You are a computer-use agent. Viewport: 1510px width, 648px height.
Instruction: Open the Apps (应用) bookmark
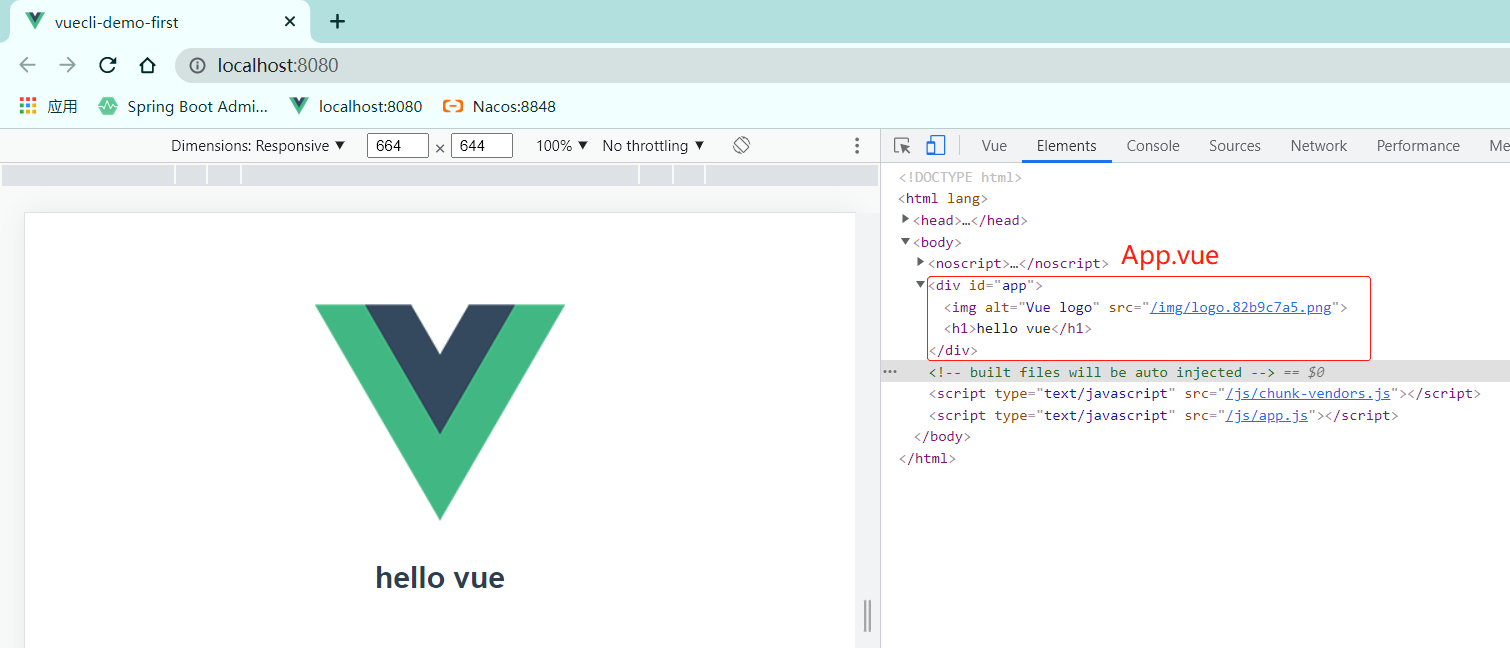tap(48, 106)
